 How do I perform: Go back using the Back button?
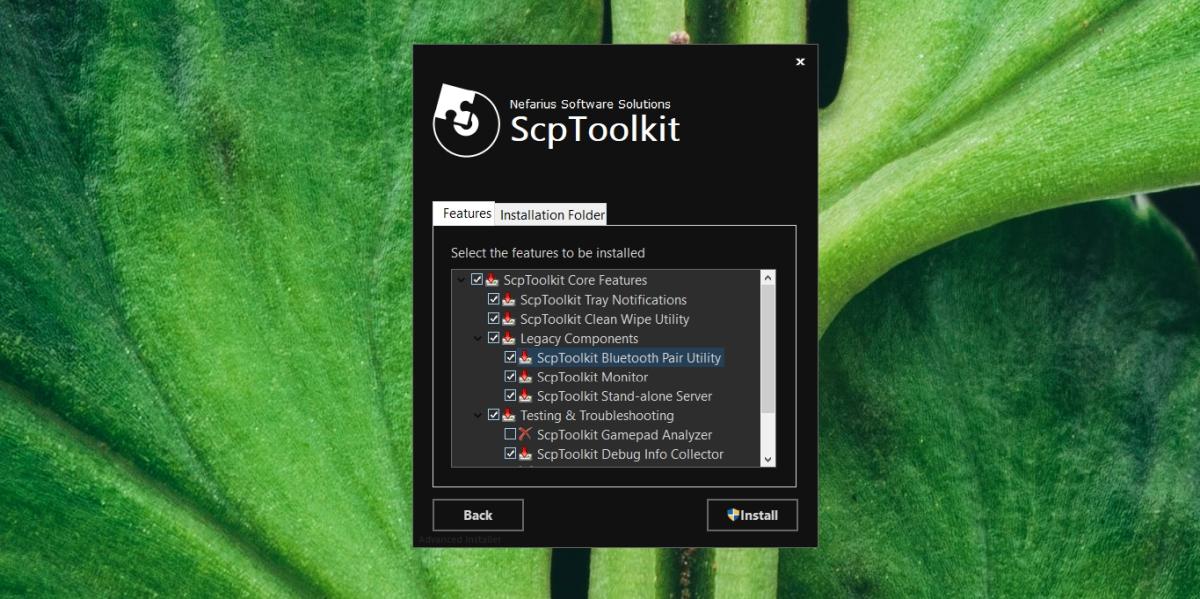pos(478,515)
